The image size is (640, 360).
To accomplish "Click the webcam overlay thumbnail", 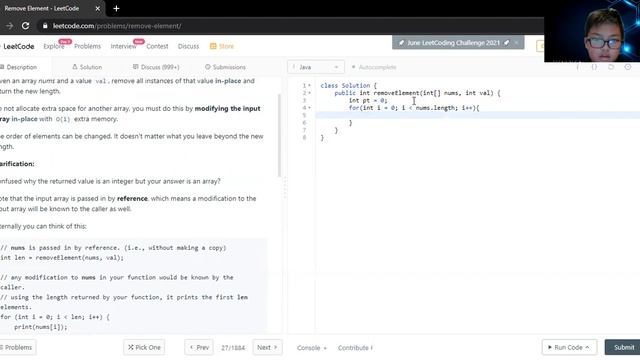I will [592, 31].
